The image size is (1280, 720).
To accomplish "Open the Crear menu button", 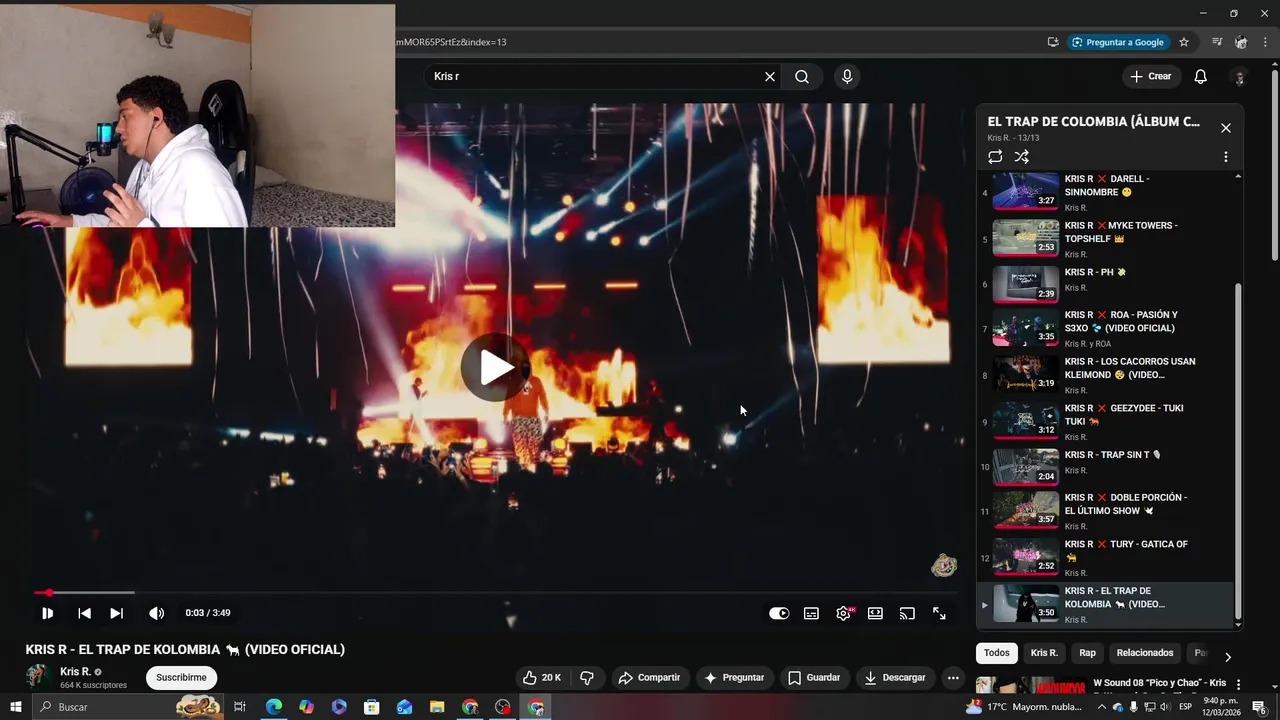I will (1150, 76).
